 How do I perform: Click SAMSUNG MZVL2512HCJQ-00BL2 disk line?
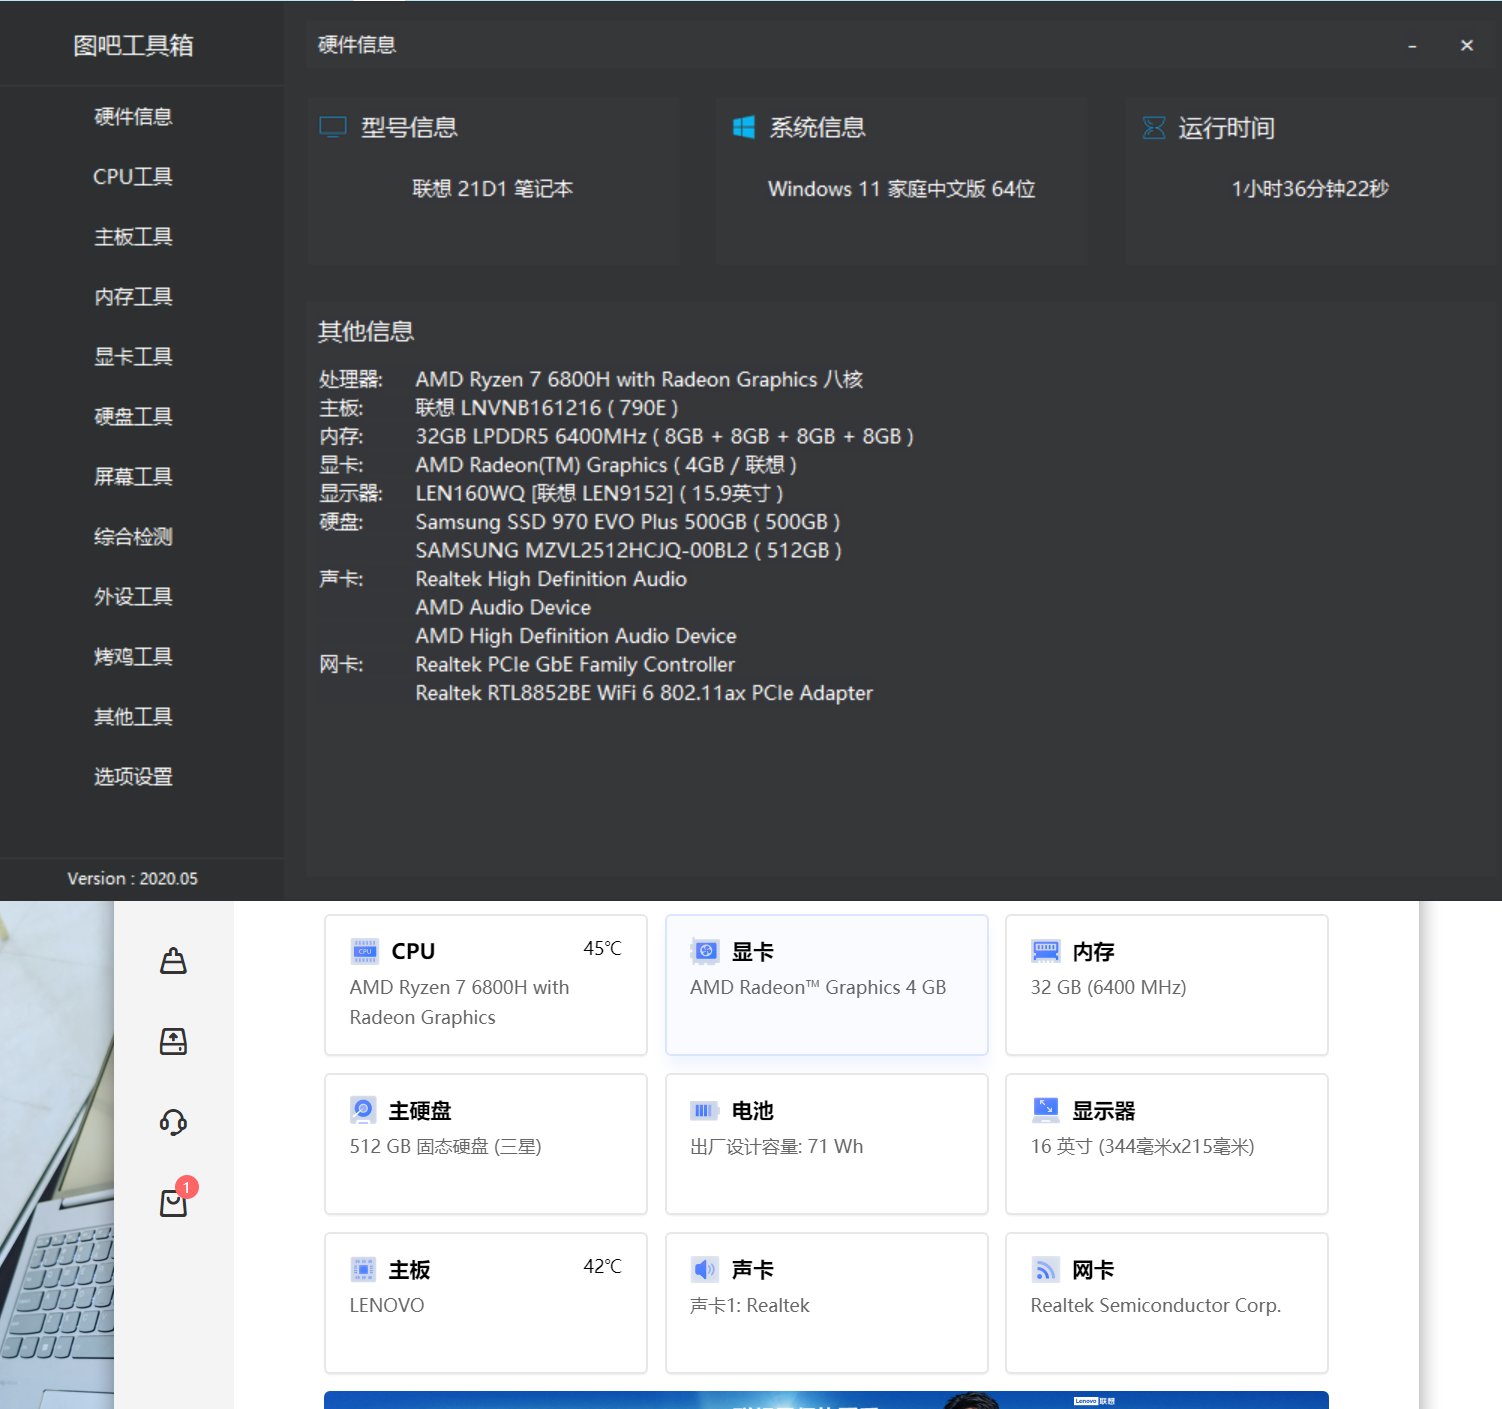(x=628, y=551)
